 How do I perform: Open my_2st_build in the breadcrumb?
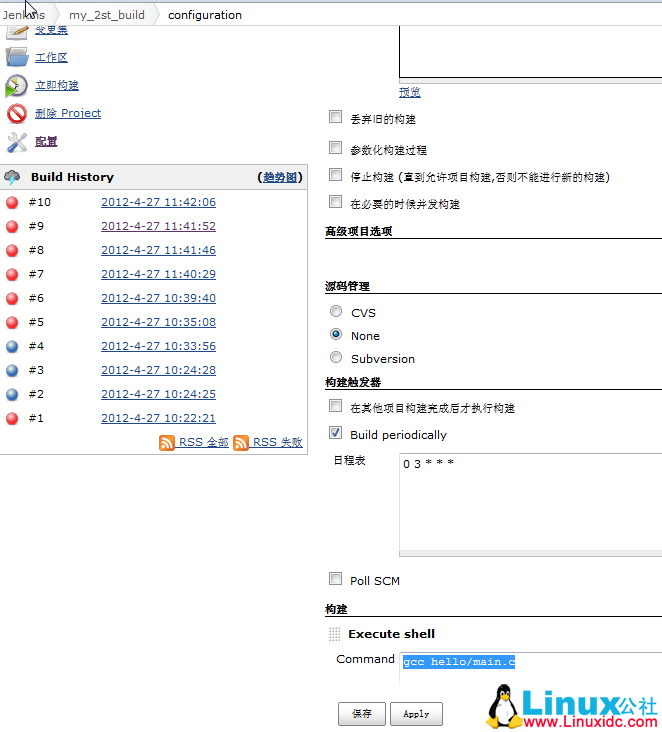[x=106, y=15]
